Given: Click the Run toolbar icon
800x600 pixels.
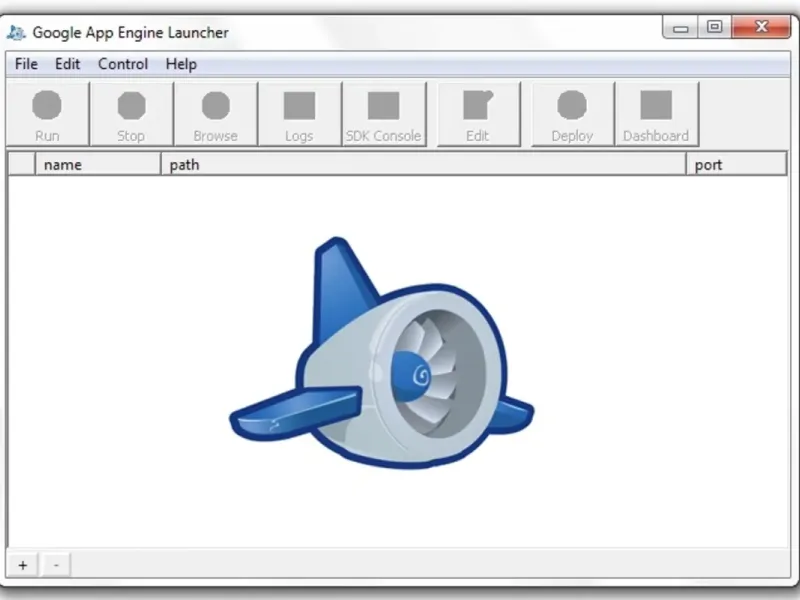Looking at the screenshot, I should [x=47, y=114].
